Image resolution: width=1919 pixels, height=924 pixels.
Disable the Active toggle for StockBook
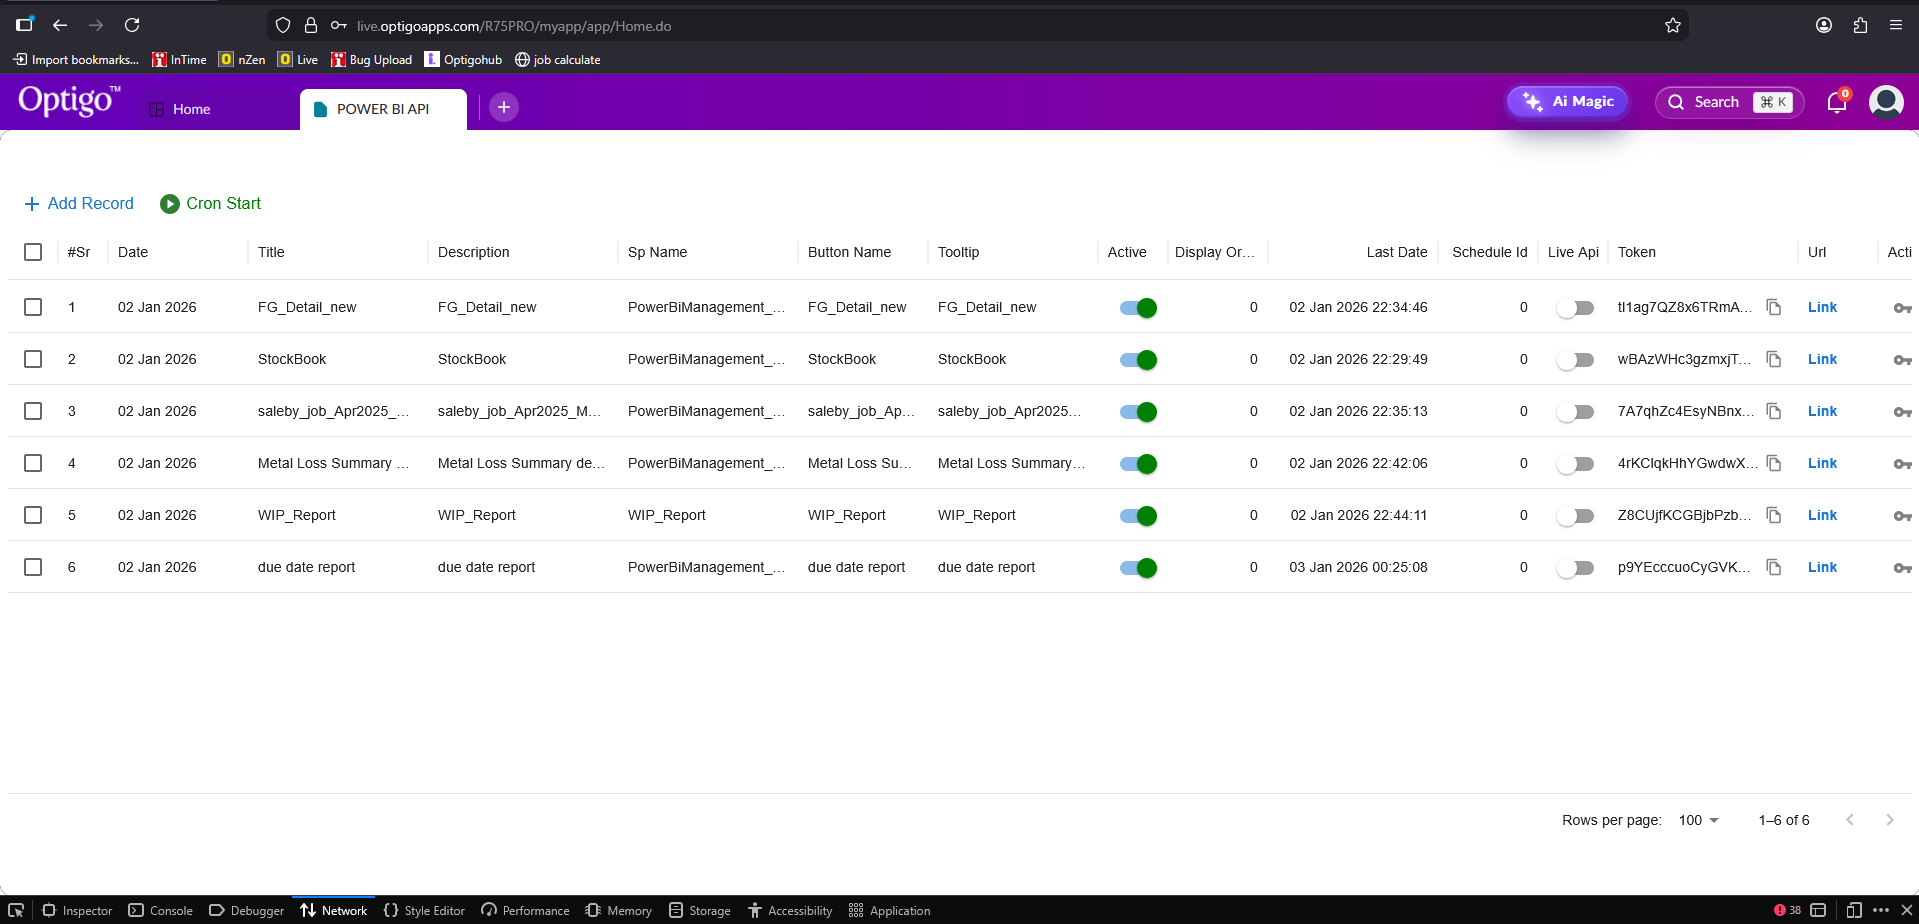1138,360
